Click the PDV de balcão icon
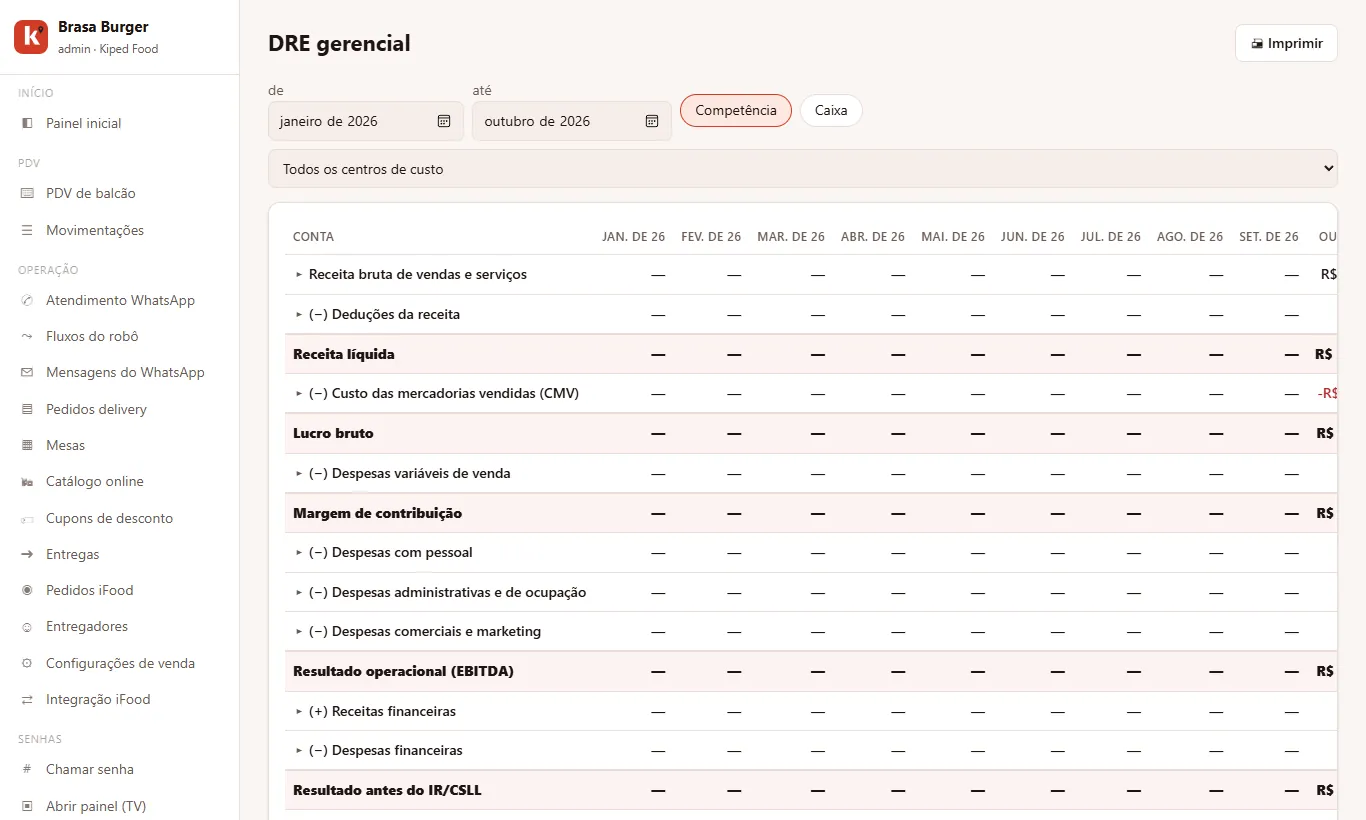 point(27,193)
